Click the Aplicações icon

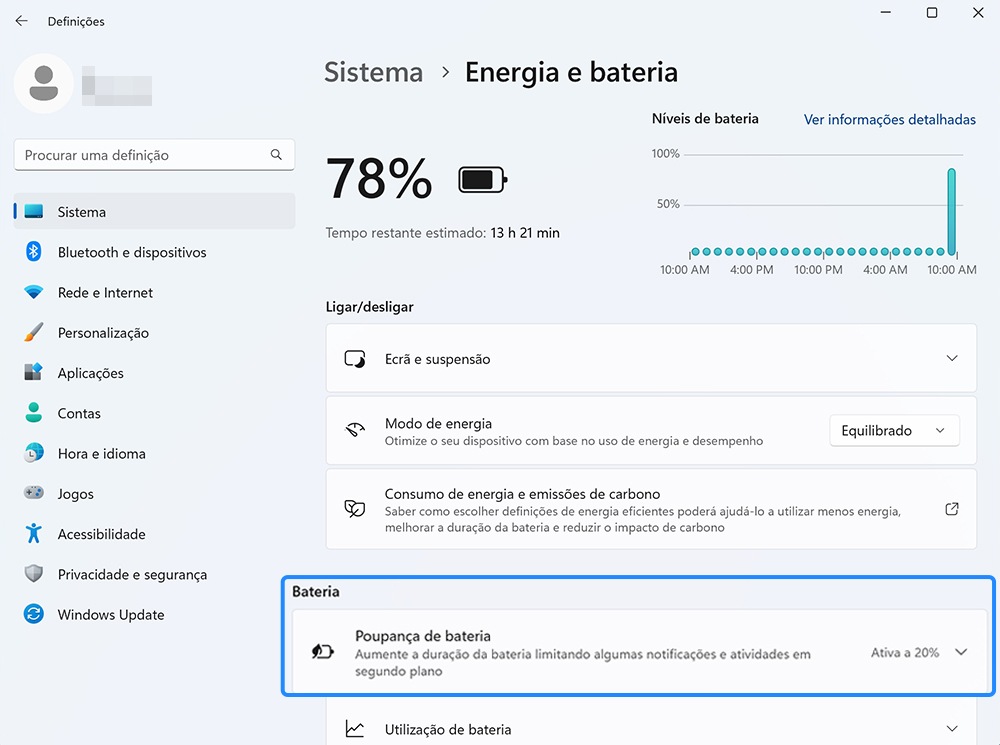click(34, 372)
